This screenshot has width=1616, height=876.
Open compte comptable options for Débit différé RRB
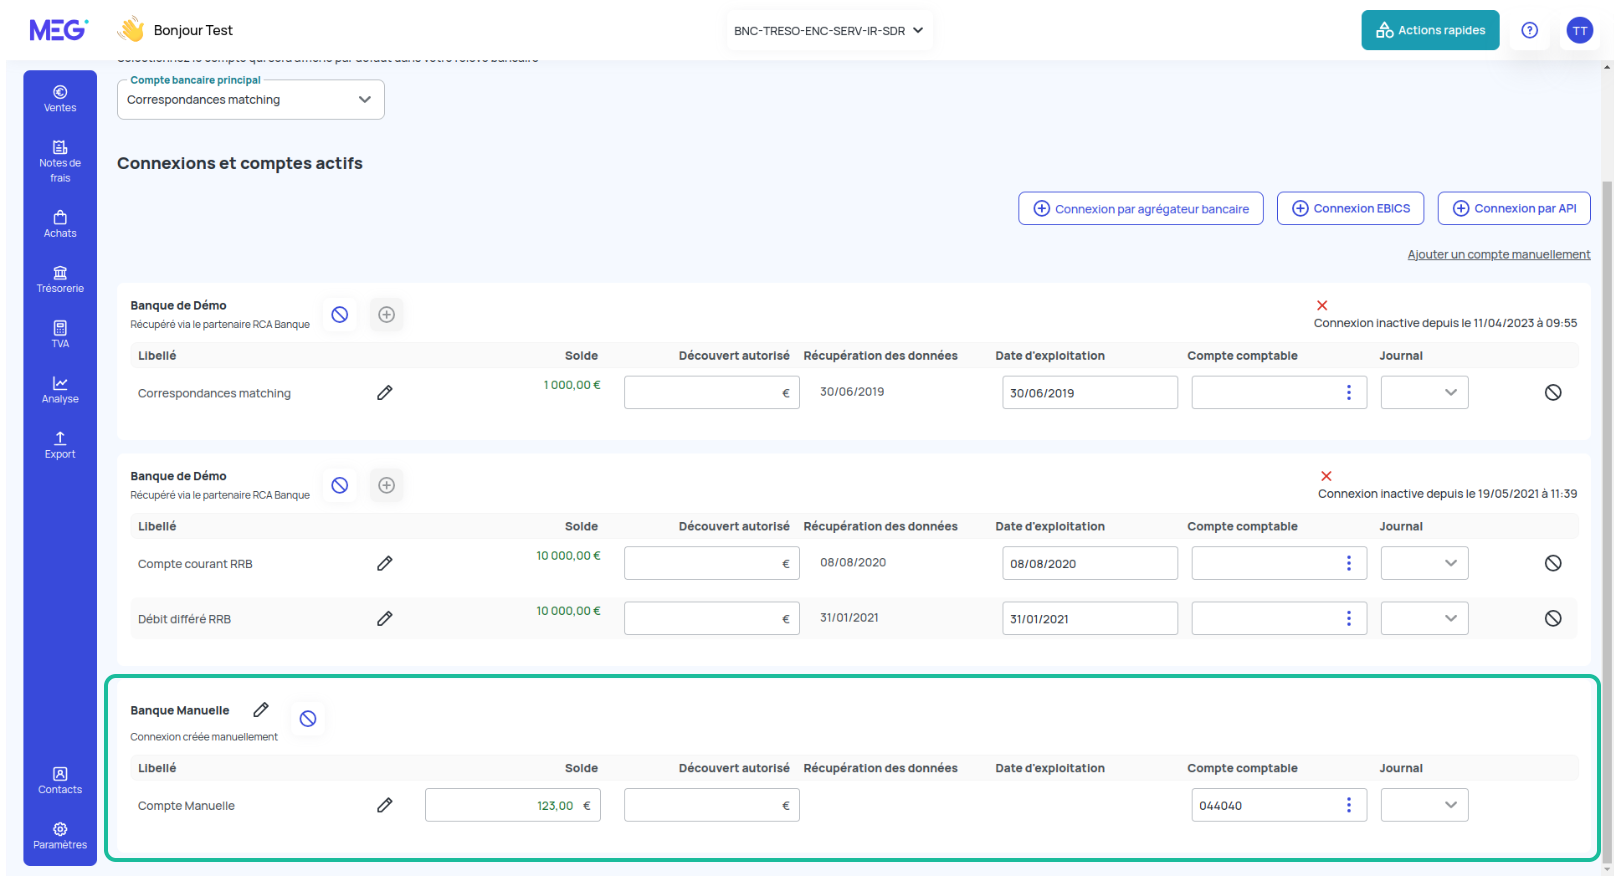(1349, 618)
